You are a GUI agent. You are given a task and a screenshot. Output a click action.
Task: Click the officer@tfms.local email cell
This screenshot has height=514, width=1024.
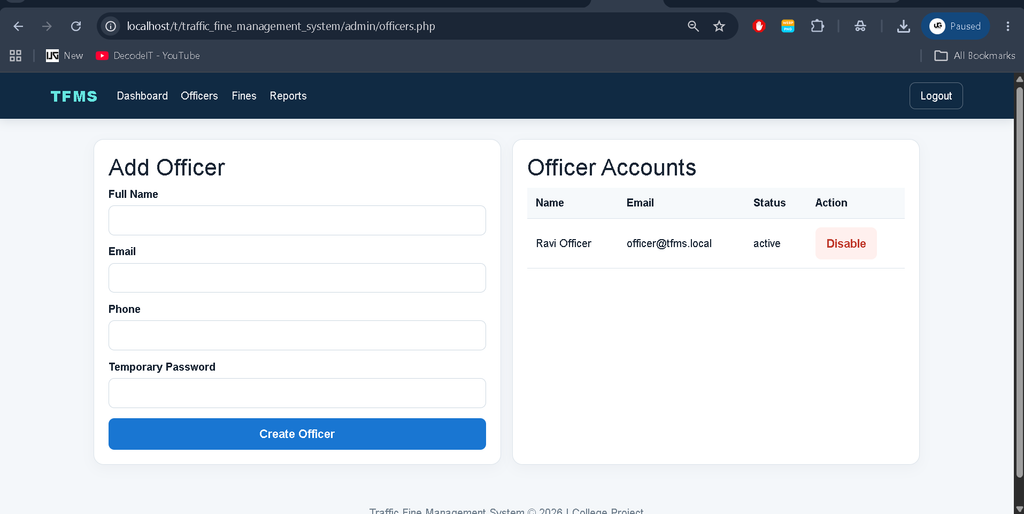[x=669, y=244]
